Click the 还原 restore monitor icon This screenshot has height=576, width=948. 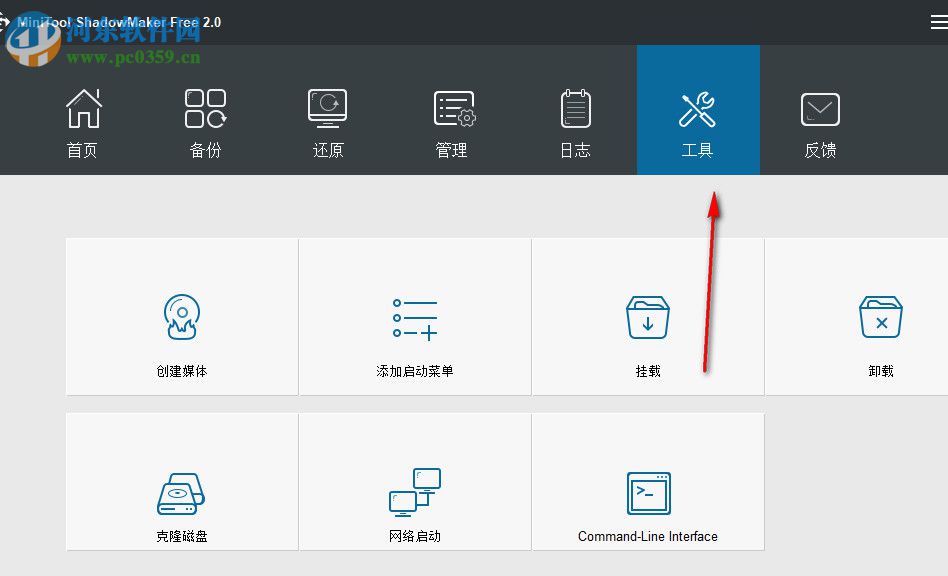(x=327, y=108)
